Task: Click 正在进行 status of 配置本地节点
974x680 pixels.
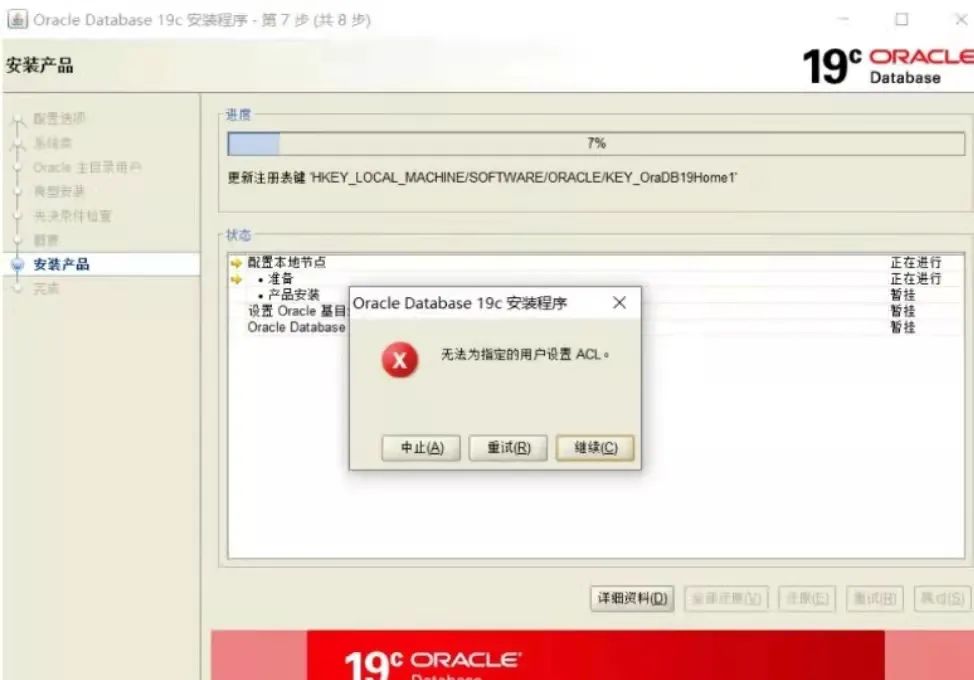Action: 916,262
